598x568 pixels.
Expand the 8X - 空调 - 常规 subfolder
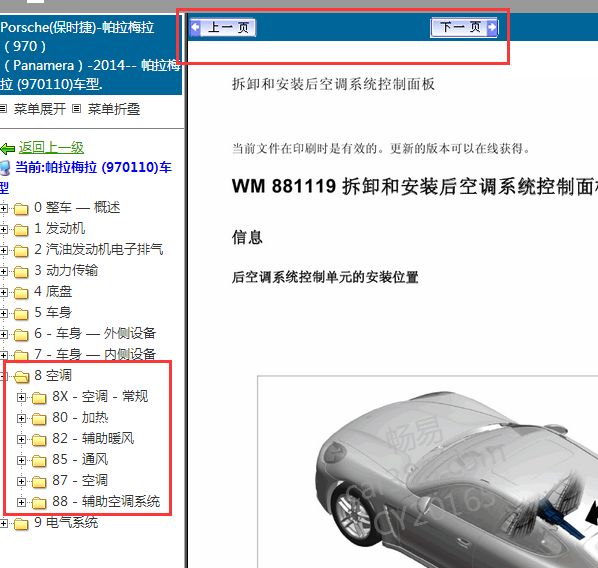[x=21, y=397]
